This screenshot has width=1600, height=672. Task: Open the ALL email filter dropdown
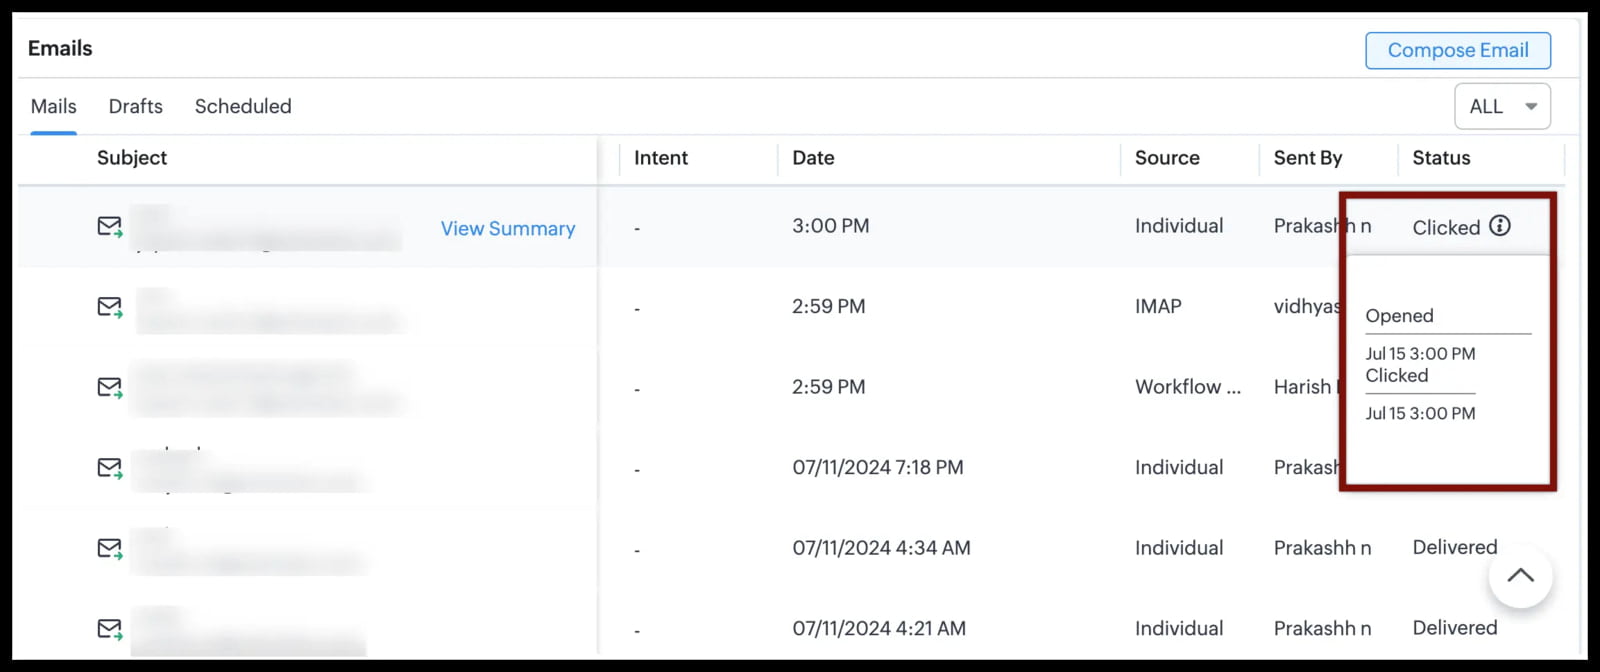(x=1501, y=106)
